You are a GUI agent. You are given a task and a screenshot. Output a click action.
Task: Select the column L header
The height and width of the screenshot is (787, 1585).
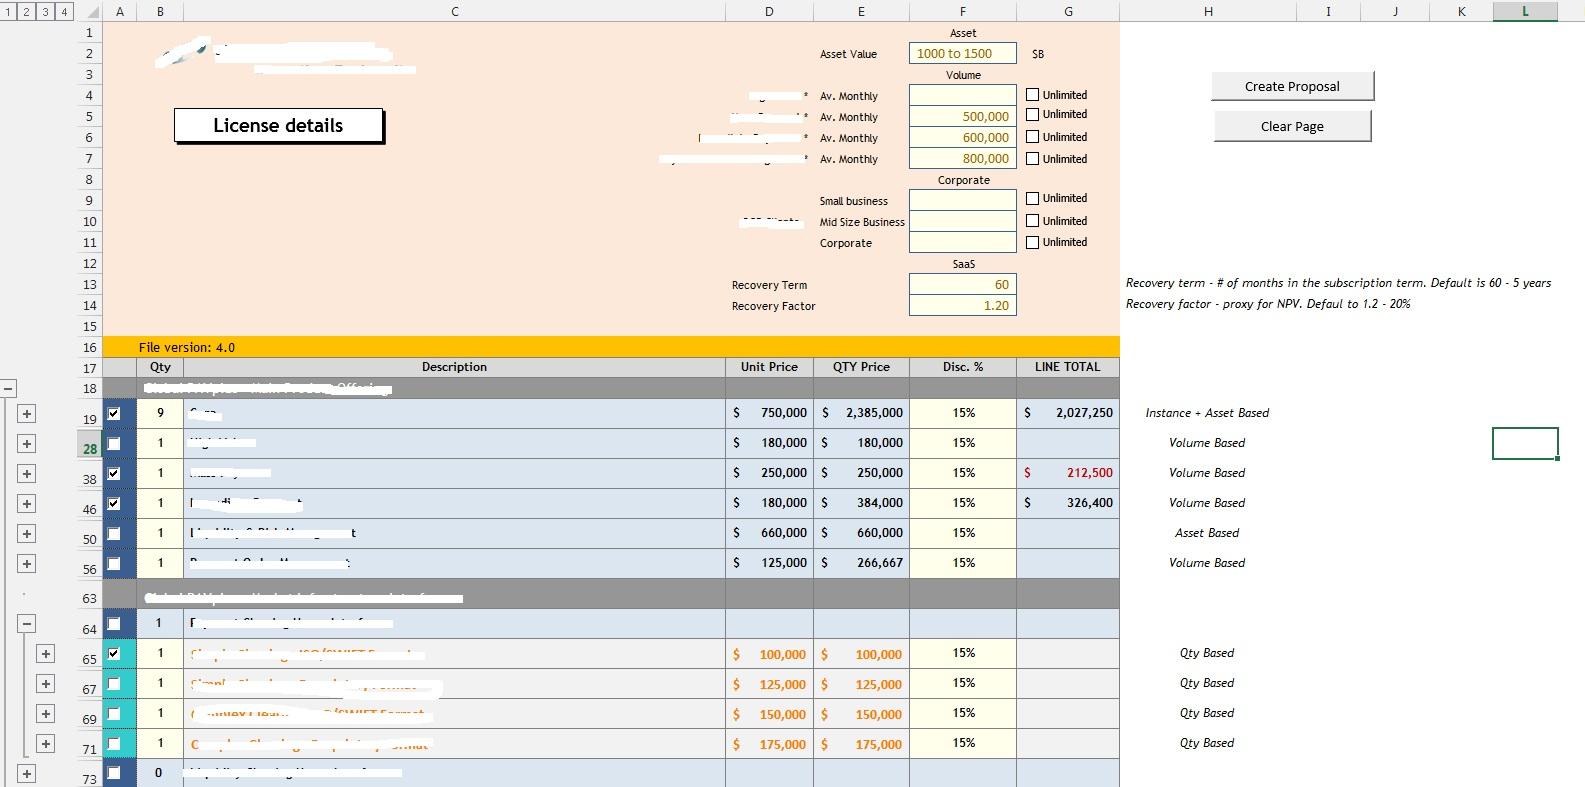[1525, 12]
